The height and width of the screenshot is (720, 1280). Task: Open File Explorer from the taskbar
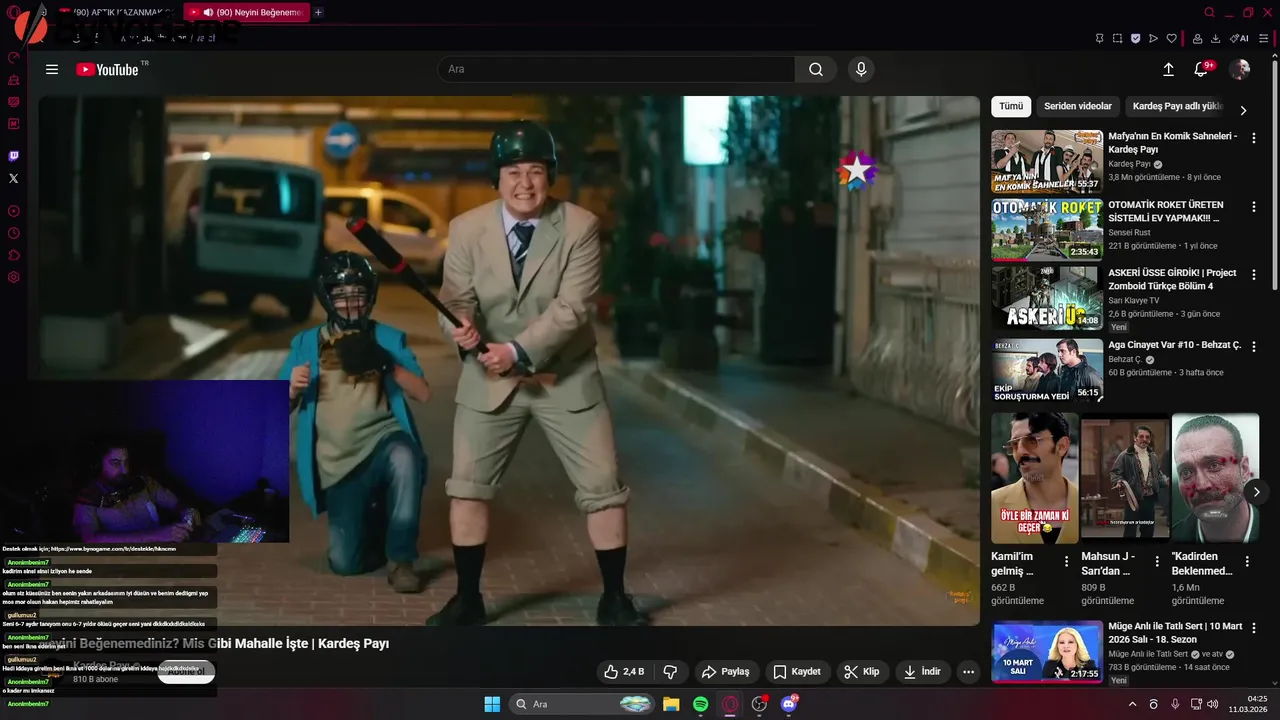(671, 704)
